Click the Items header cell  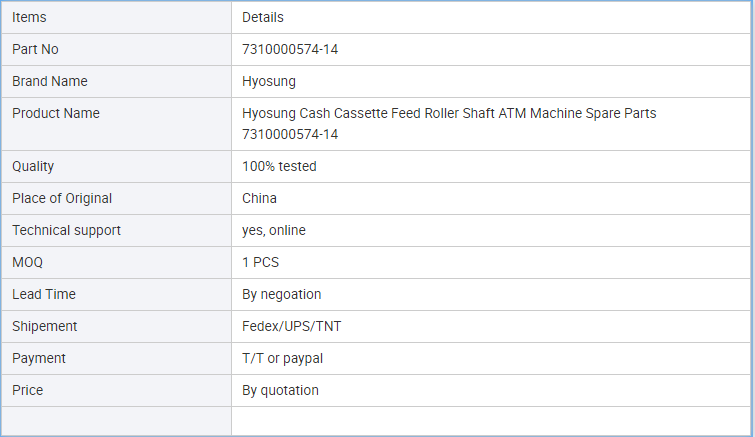pos(116,17)
